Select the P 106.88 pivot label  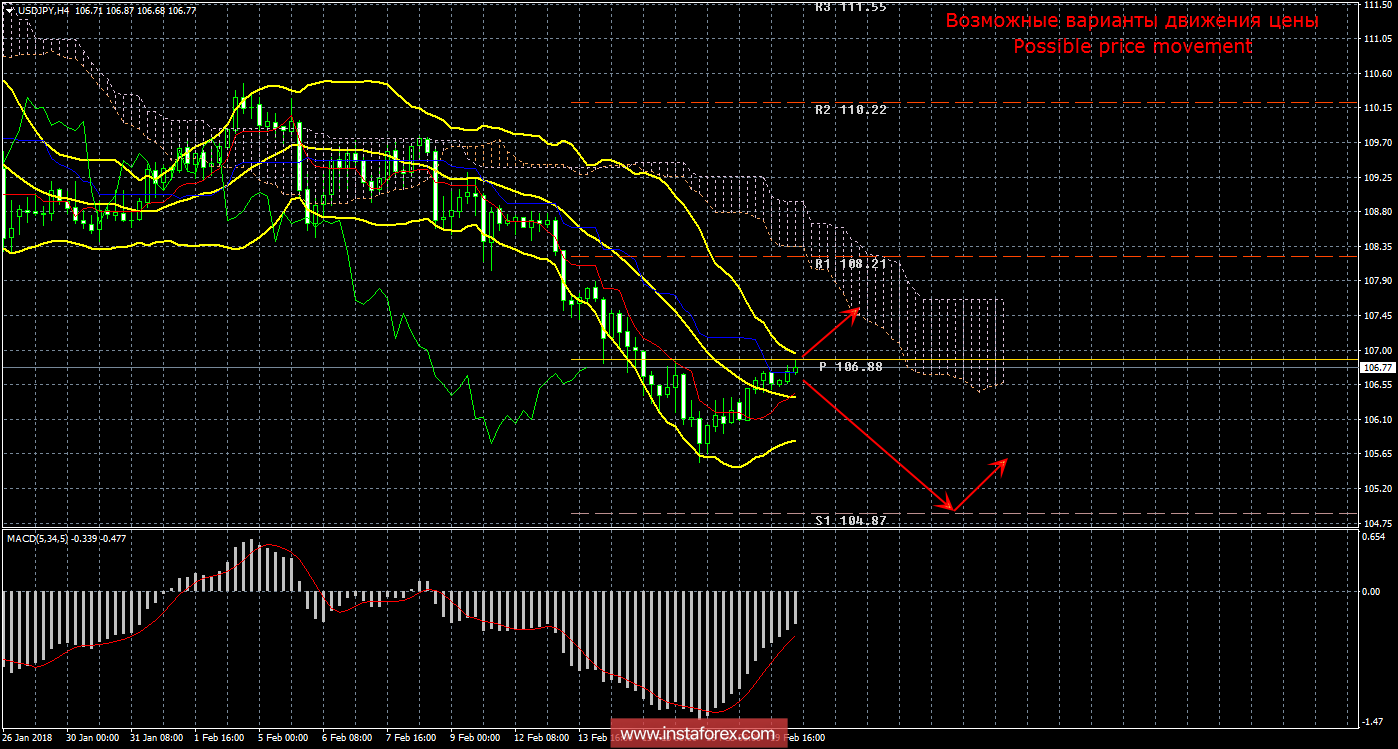click(x=850, y=367)
